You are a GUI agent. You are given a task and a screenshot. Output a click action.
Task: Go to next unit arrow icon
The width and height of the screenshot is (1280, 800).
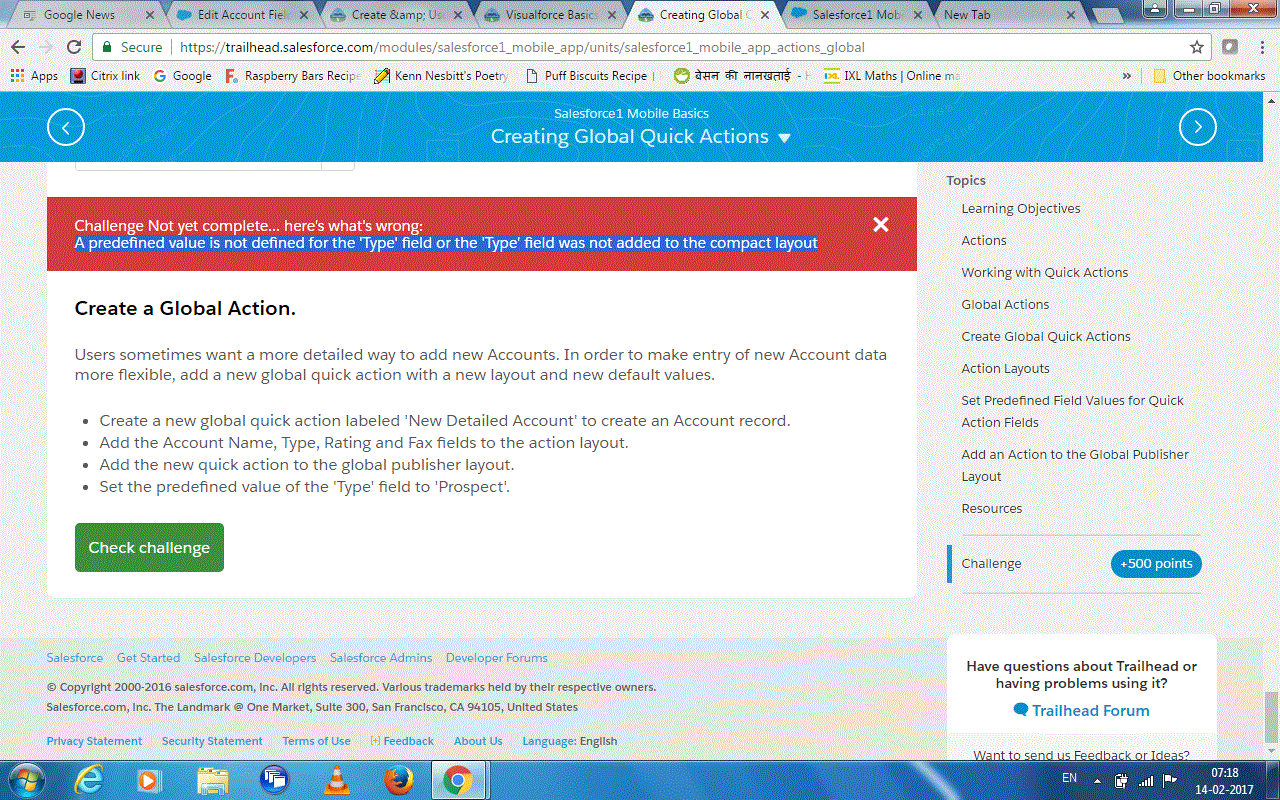click(x=1198, y=127)
